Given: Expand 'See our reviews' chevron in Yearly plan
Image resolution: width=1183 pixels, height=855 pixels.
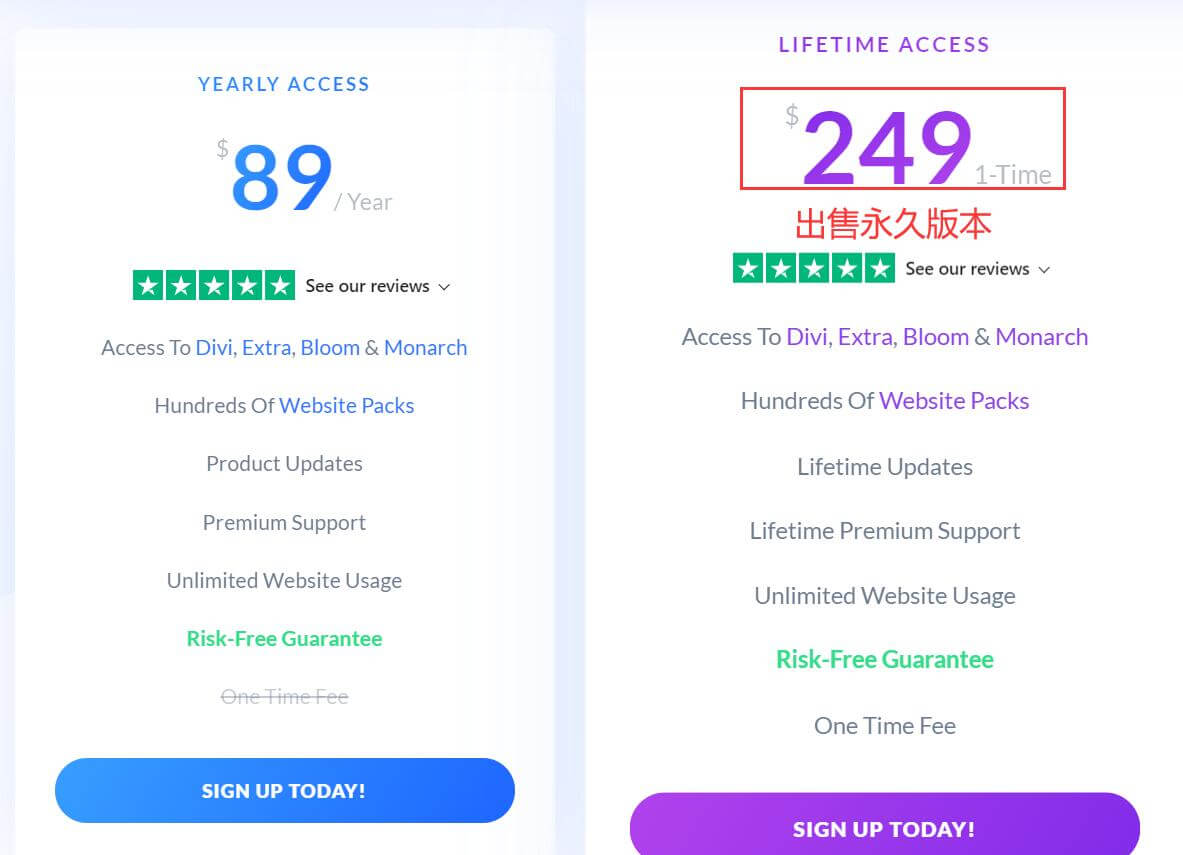Looking at the screenshot, I should tap(445, 287).
